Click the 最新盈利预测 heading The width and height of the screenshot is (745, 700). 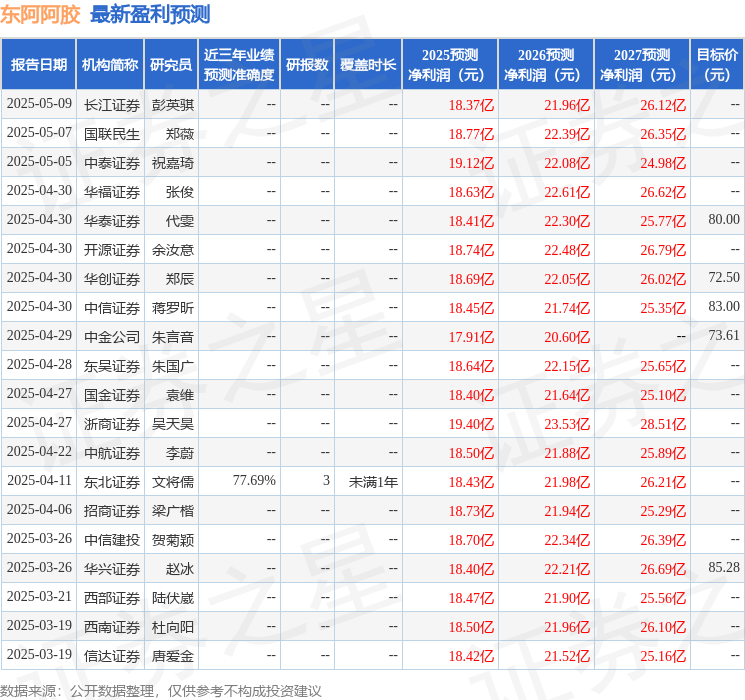pyautogui.click(x=150, y=14)
